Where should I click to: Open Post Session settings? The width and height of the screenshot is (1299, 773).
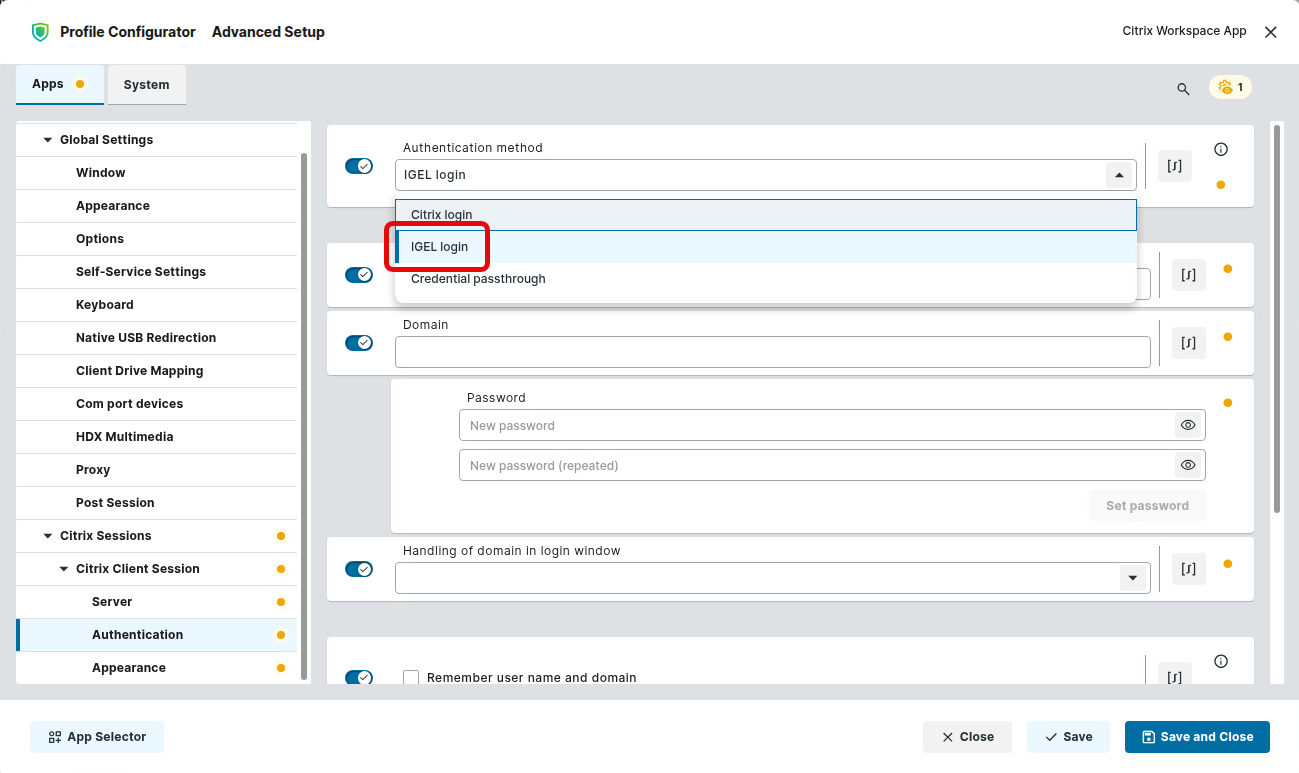pyautogui.click(x=157, y=503)
